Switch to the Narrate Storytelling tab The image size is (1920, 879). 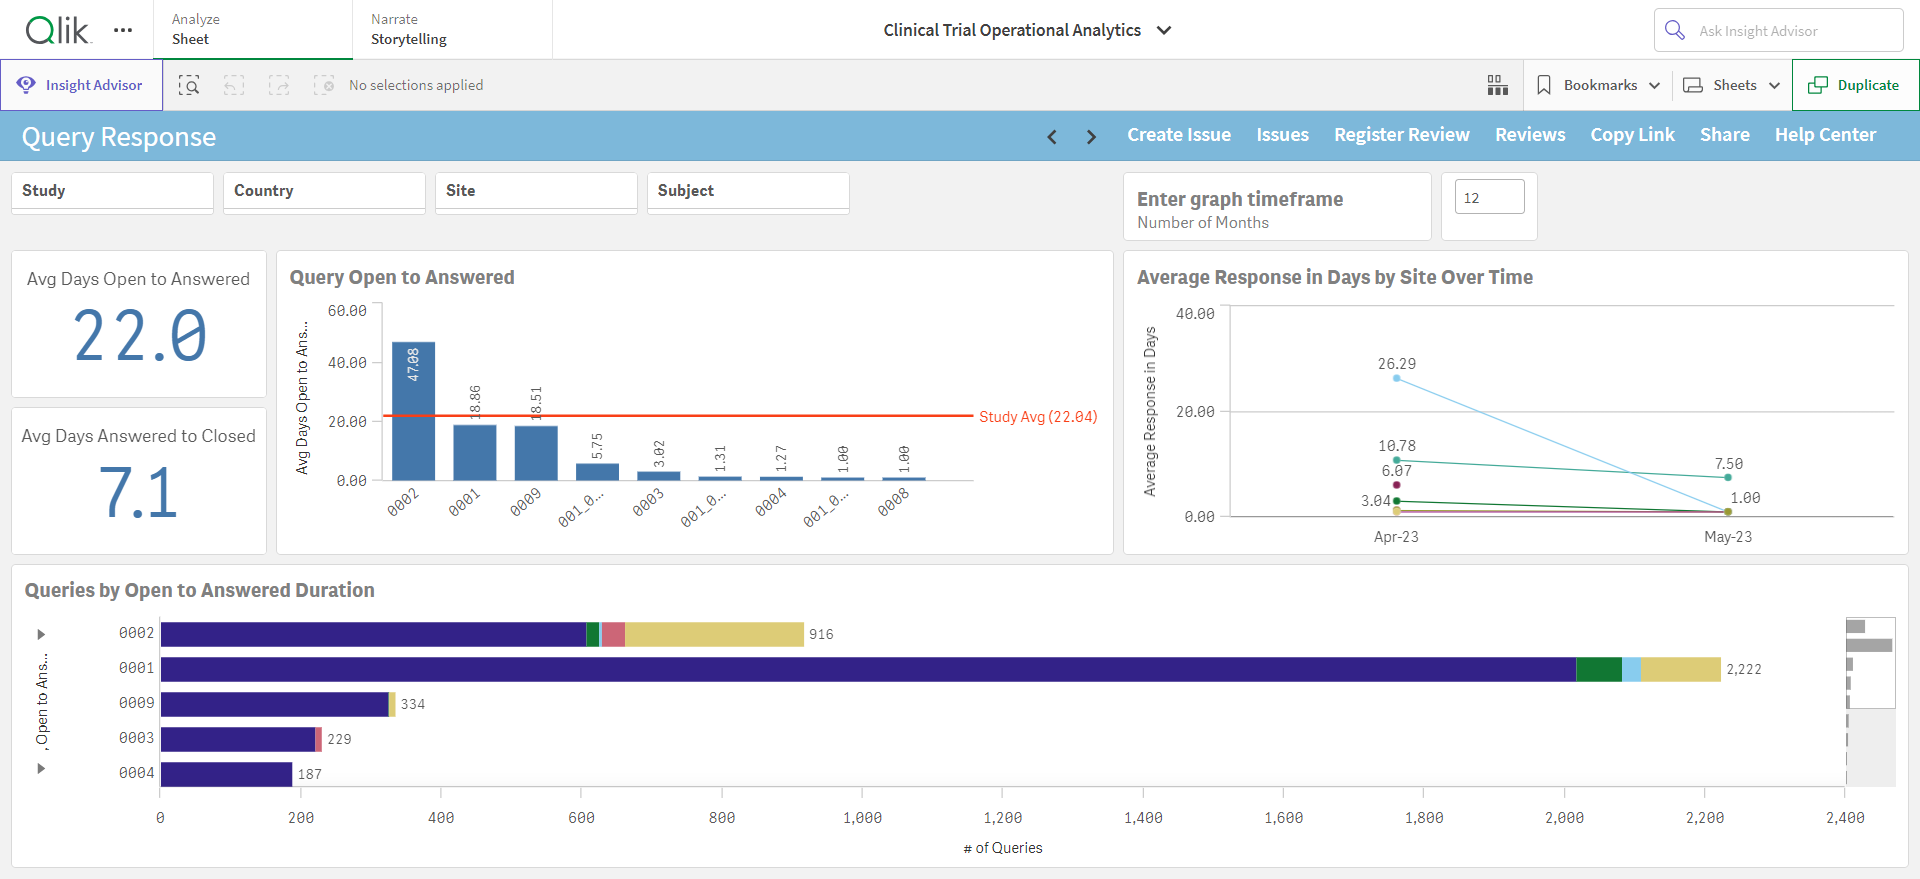pyautogui.click(x=452, y=29)
